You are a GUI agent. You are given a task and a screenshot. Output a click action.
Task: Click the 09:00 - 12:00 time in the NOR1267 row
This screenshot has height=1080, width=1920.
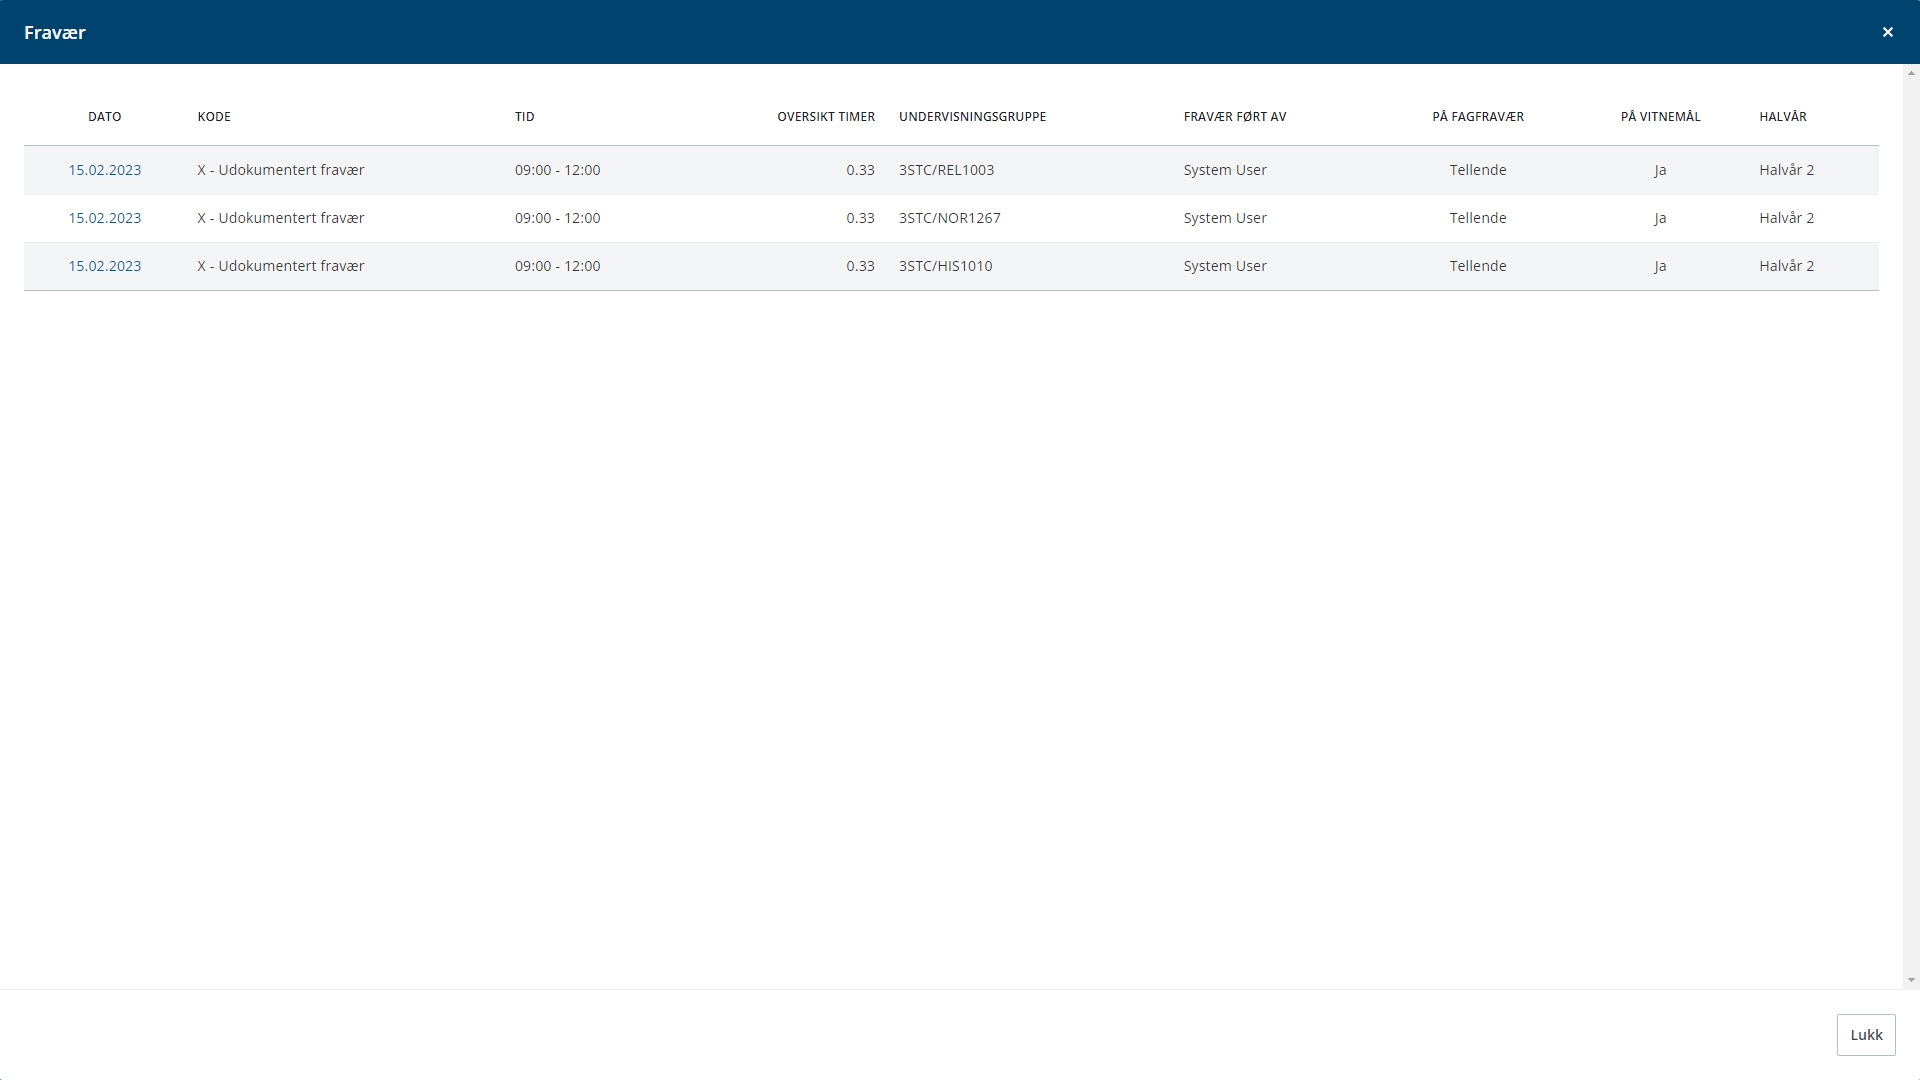[558, 218]
